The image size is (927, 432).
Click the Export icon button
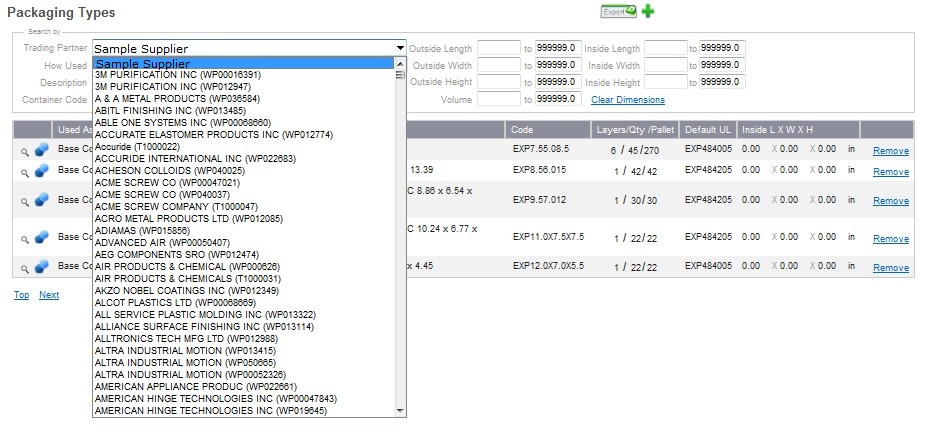tap(618, 11)
